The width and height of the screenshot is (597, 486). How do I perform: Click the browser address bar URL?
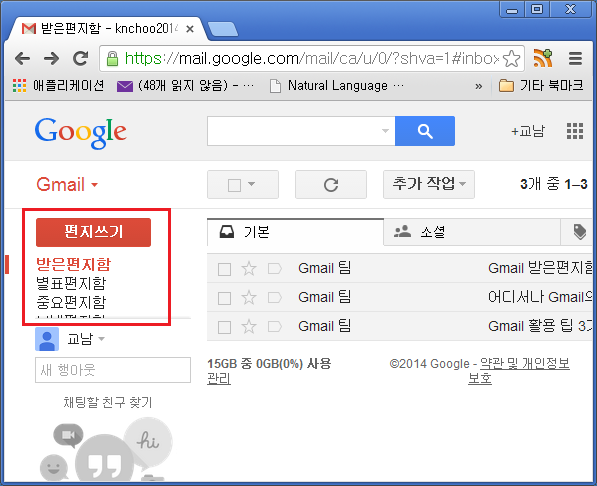point(311,59)
